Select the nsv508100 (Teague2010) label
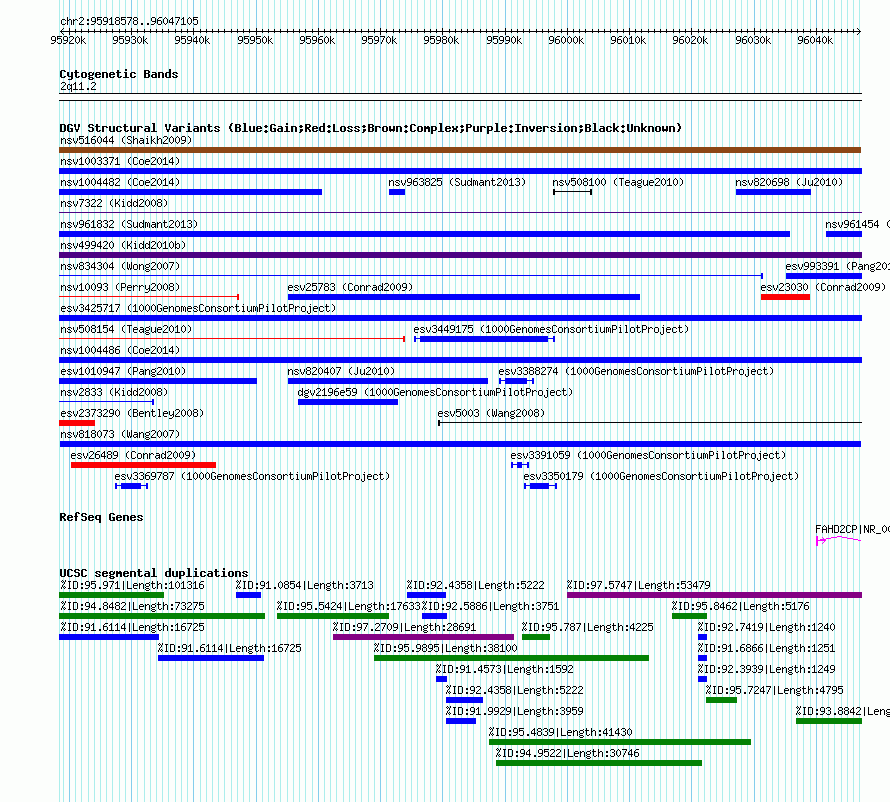 618,182
